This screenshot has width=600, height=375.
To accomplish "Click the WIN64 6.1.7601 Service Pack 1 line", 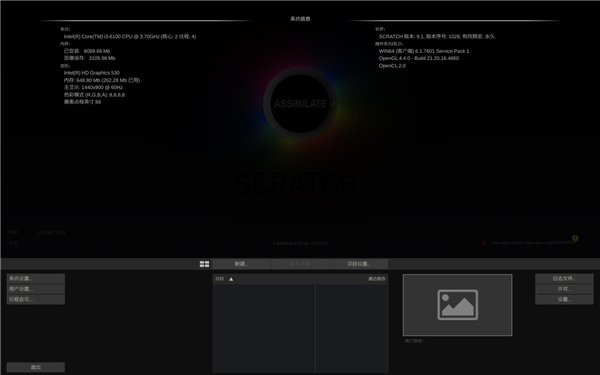I will (x=424, y=51).
